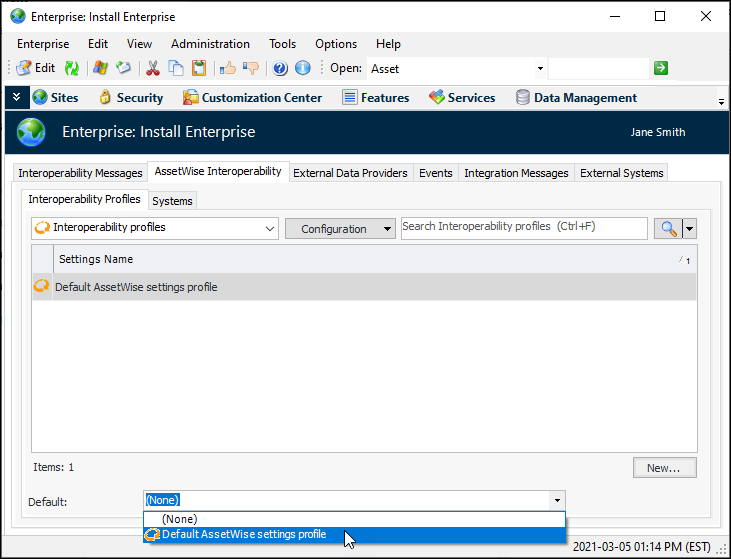This screenshot has width=731, height=559.
Task: Click the send mail envelope icon
Action: pyautogui.click(x=123, y=68)
